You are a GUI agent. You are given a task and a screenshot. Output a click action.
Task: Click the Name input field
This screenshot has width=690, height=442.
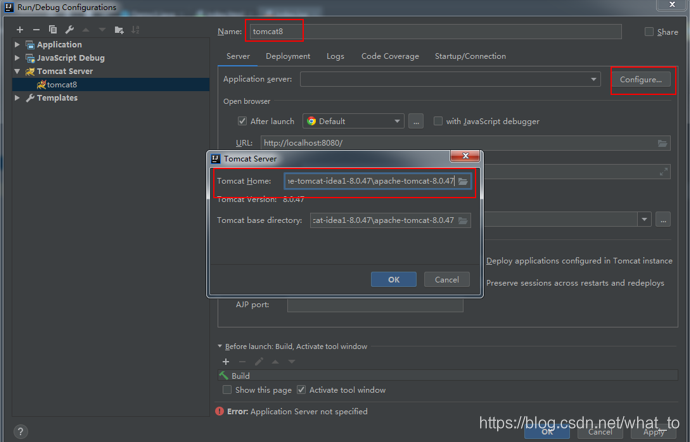pyautogui.click(x=436, y=32)
